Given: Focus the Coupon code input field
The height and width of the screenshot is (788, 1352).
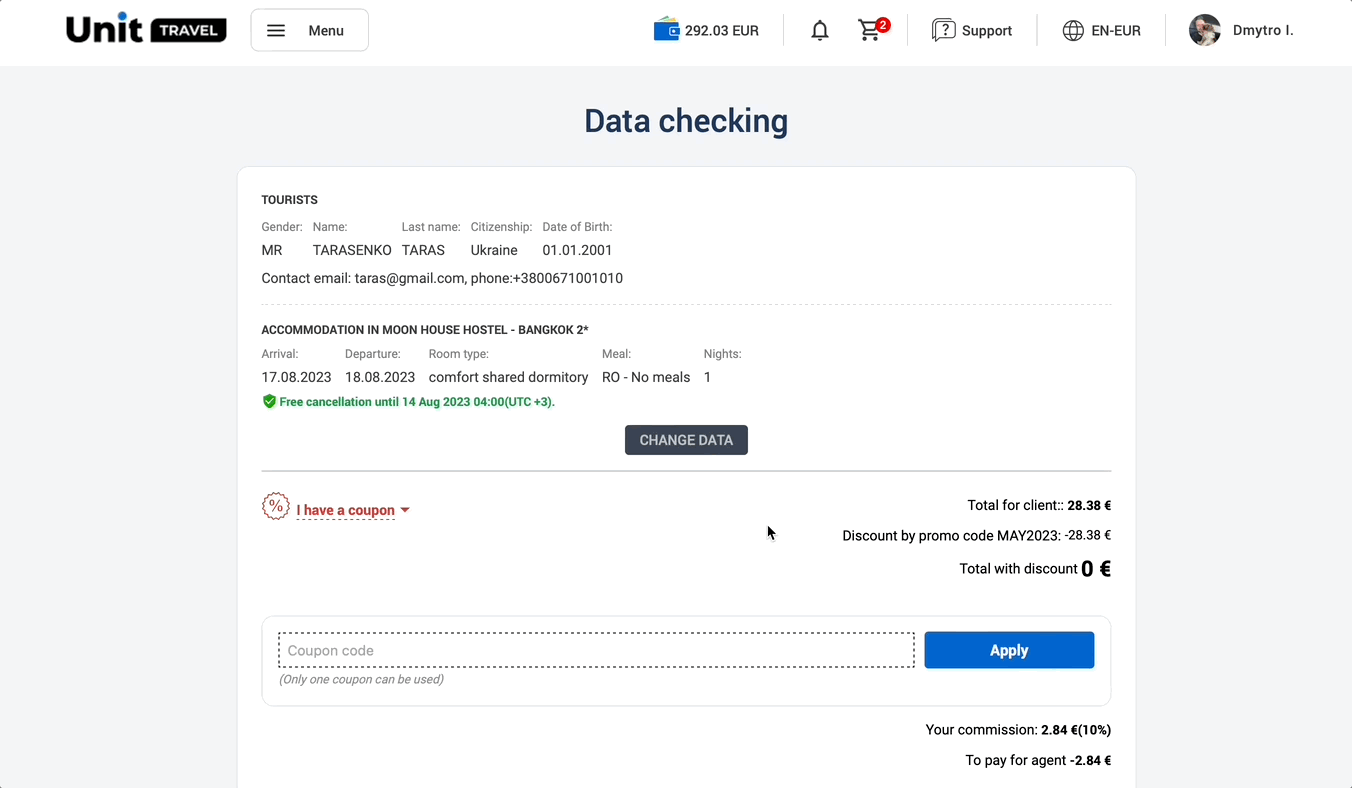Looking at the screenshot, I should pyautogui.click(x=596, y=650).
